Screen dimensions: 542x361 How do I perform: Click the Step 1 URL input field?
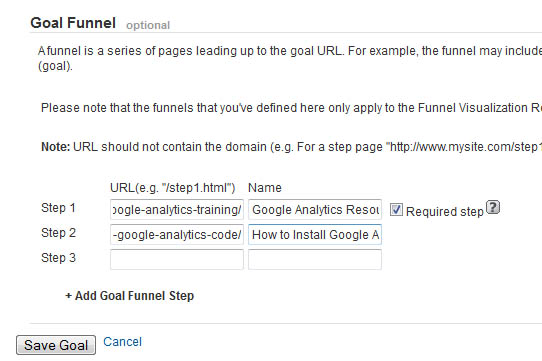coord(177,209)
